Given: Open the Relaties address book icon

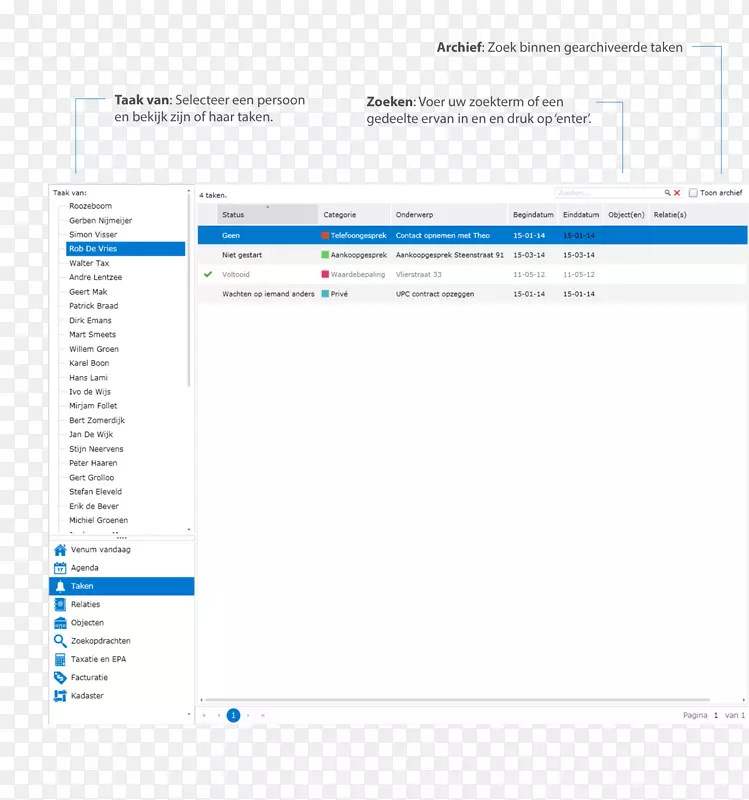Looking at the screenshot, I should click(60, 605).
